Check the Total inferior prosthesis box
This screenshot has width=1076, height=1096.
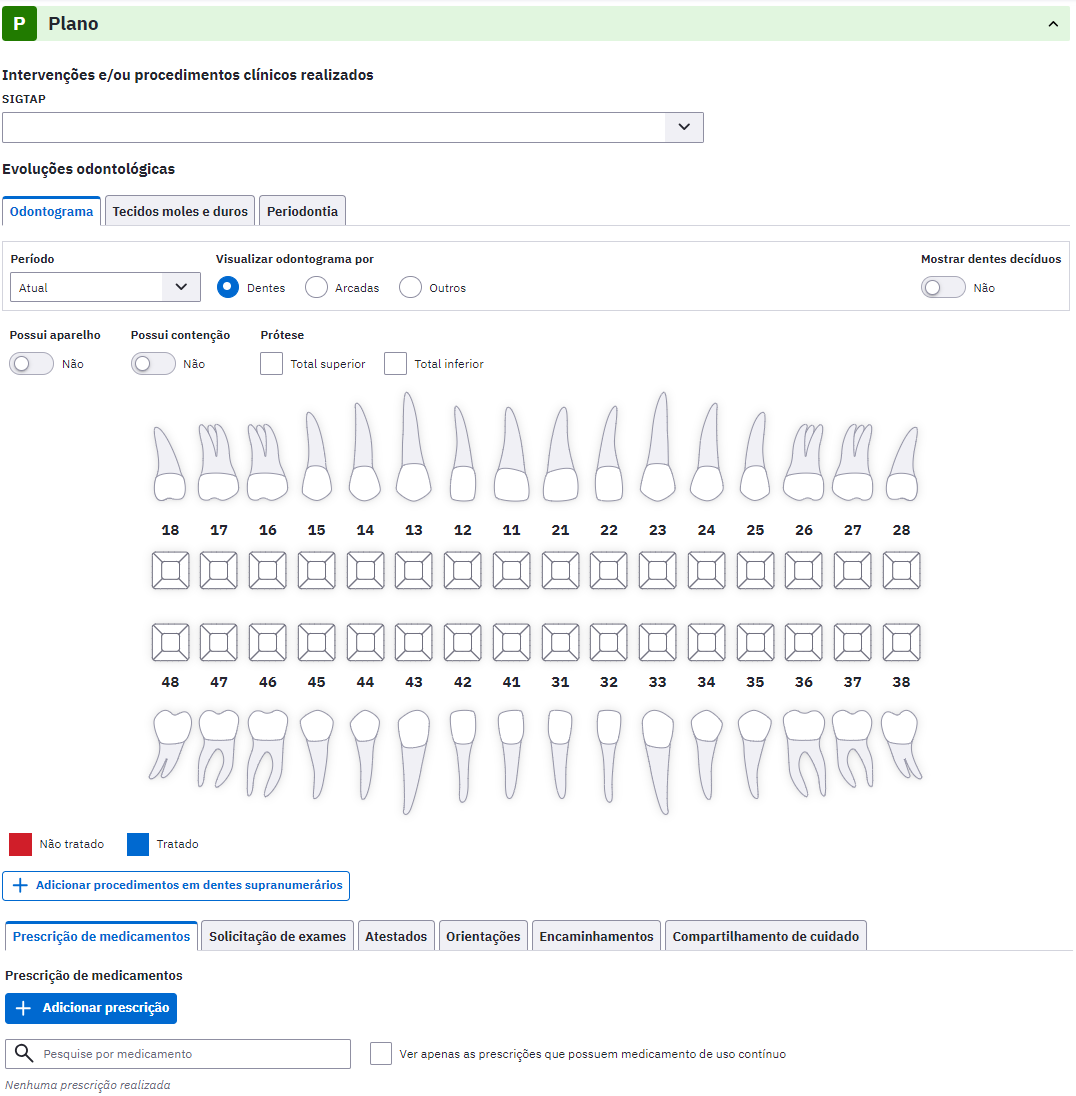click(395, 363)
